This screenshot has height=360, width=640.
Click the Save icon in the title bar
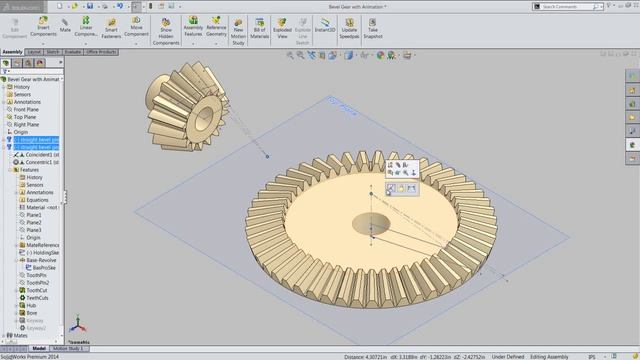coord(90,6)
